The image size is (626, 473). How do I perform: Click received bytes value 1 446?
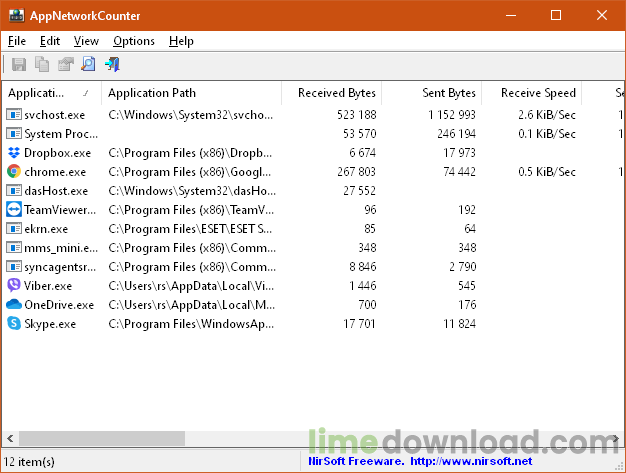363,286
